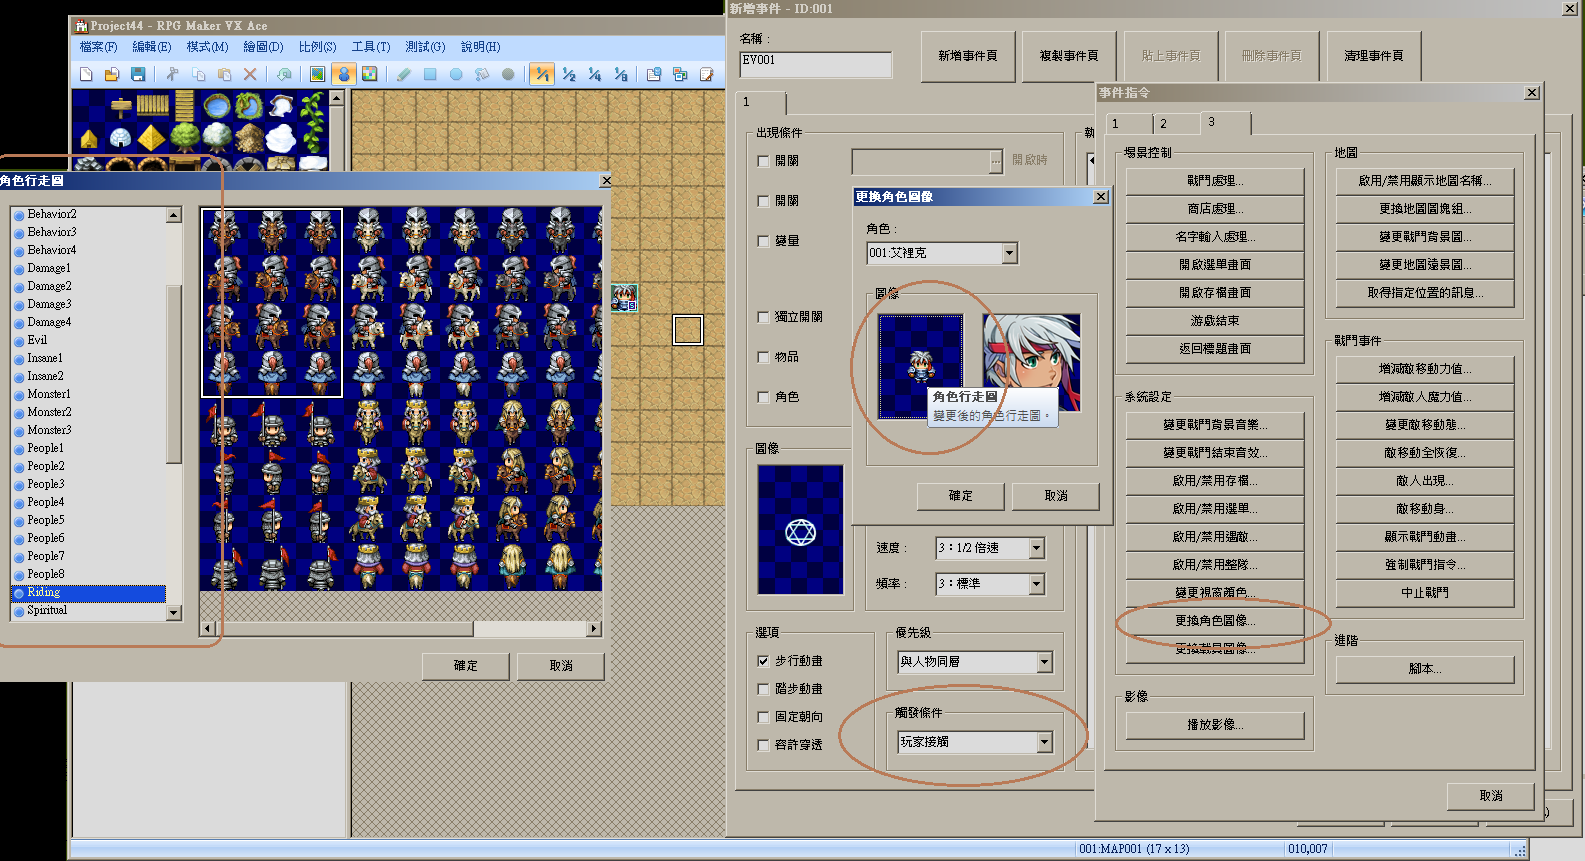Click the New Project toolbar icon
The width and height of the screenshot is (1585, 861).
(x=86, y=74)
